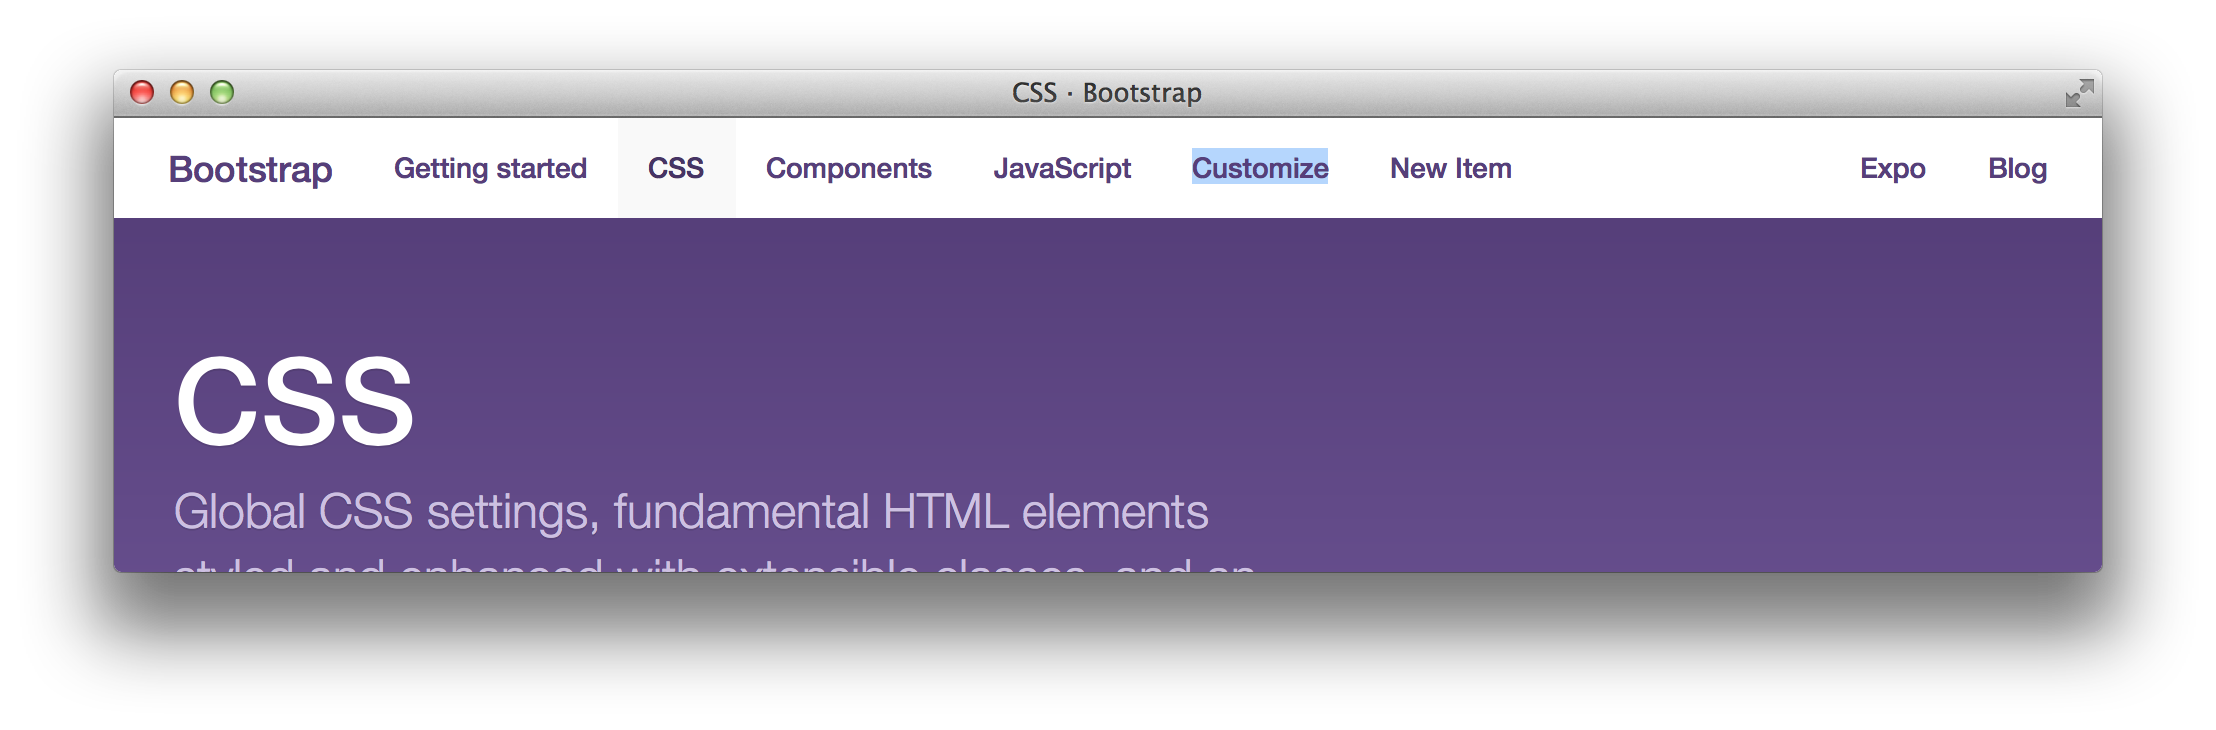Minimize window with the yellow button
The width and height of the screenshot is (2216, 730).
pos(182,92)
